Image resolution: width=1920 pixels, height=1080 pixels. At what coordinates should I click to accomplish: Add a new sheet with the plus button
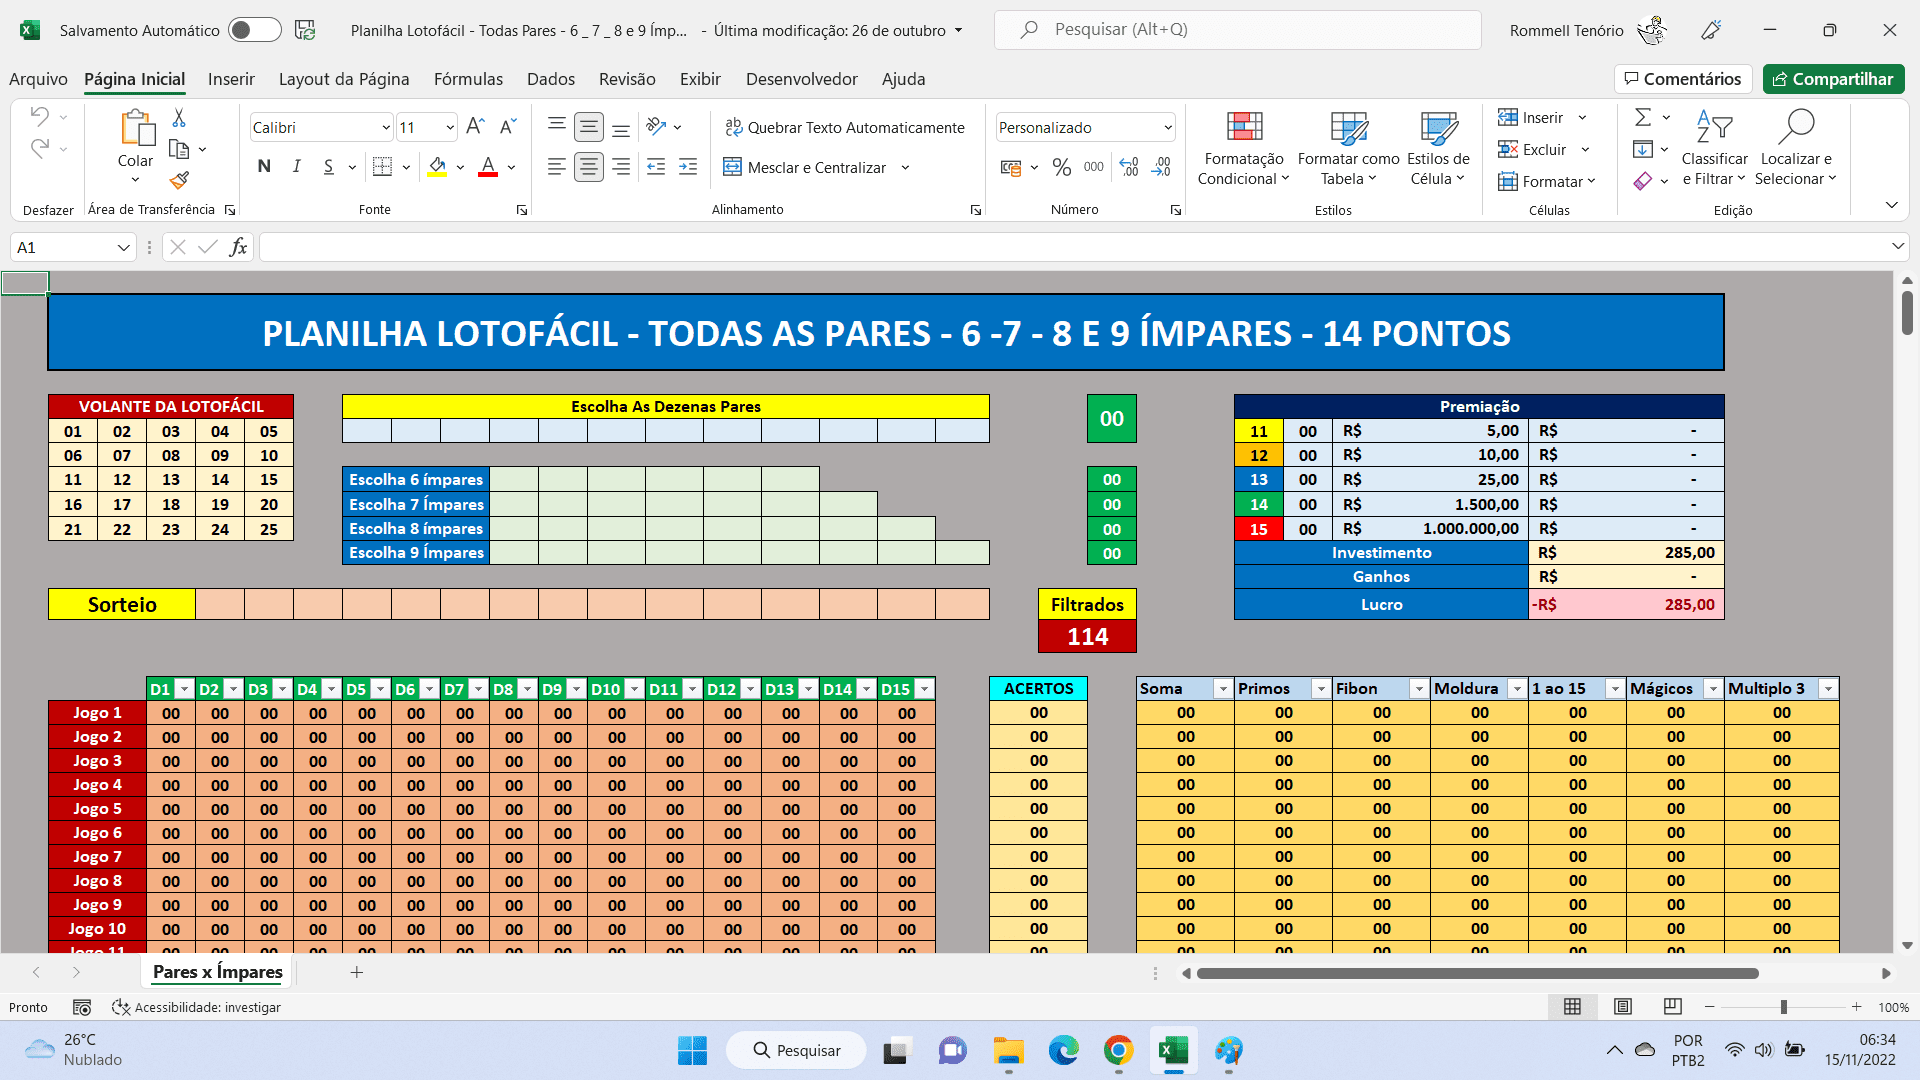click(x=356, y=972)
